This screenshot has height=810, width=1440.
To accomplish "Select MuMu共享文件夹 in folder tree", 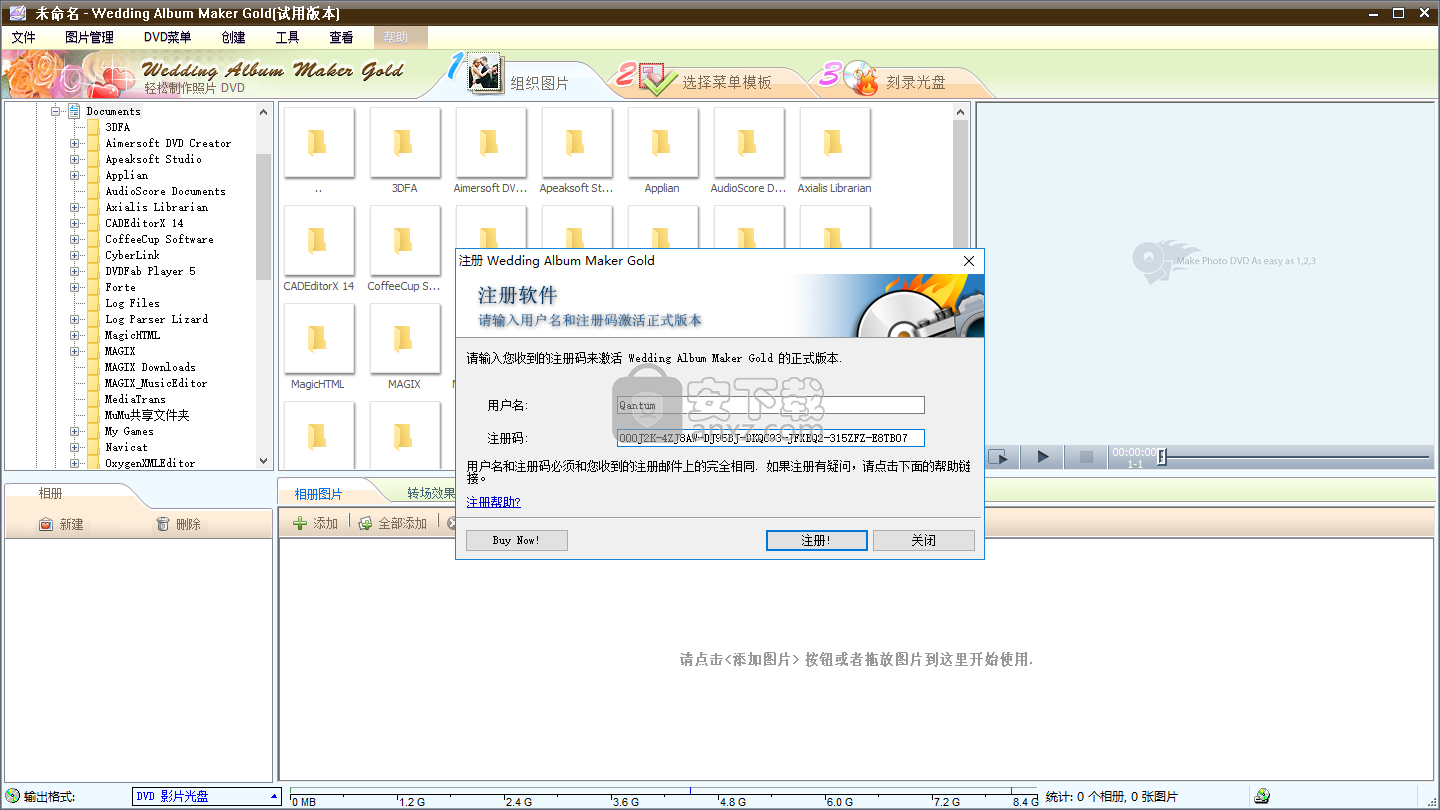I will pyautogui.click(x=147, y=415).
